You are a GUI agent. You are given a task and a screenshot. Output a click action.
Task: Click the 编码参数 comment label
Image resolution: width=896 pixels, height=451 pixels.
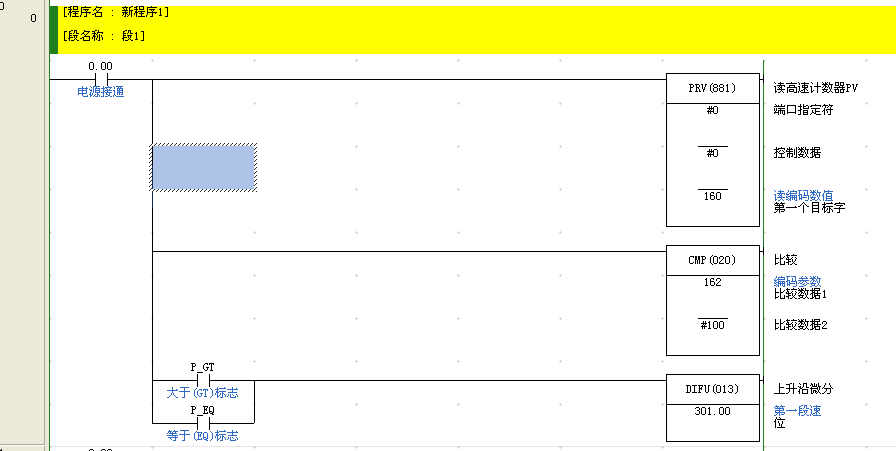pos(797,281)
